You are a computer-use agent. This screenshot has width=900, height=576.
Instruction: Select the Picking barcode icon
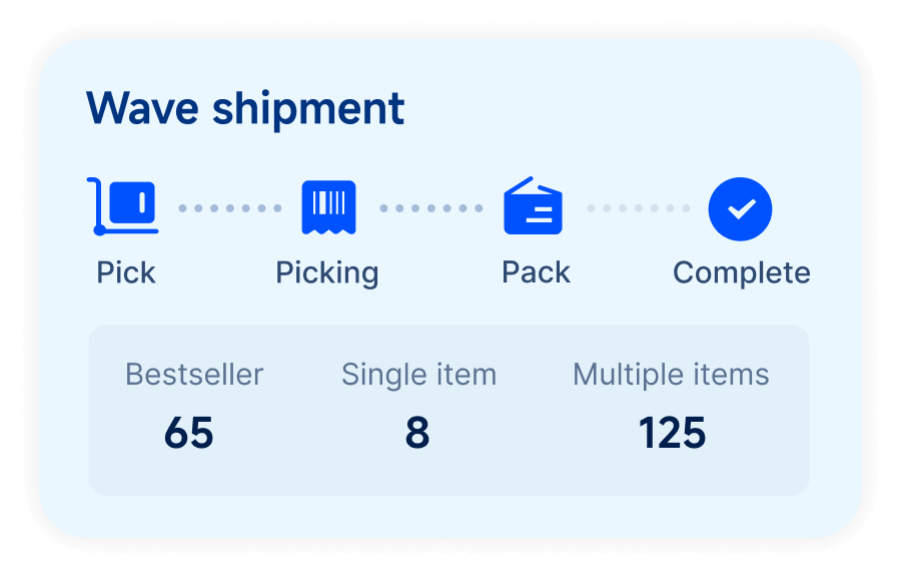pyautogui.click(x=329, y=207)
